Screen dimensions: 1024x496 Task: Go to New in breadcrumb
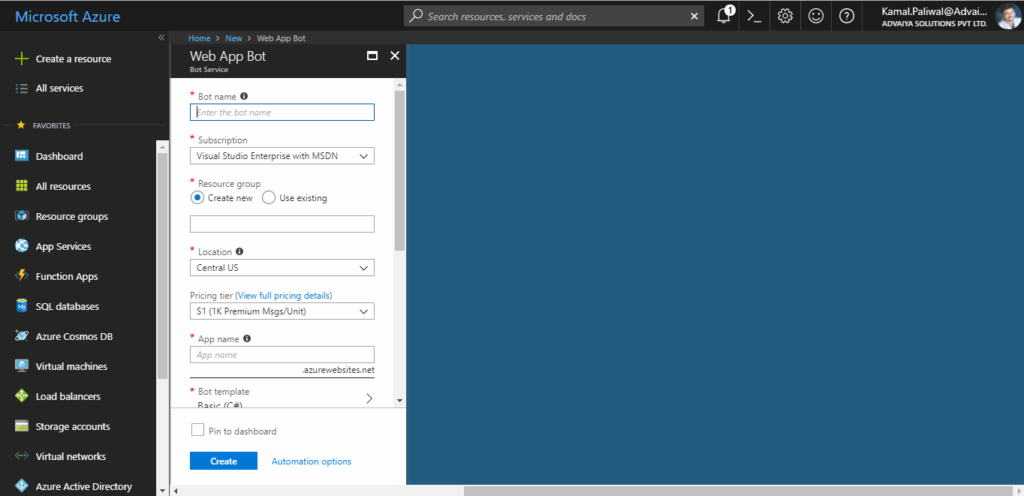click(x=233, y=39)
